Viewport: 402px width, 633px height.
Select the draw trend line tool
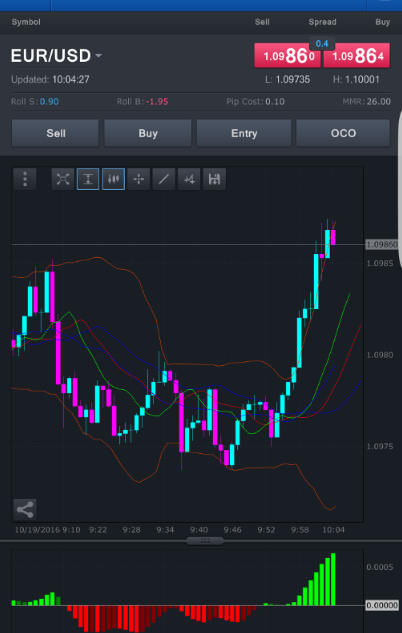pos(163,179)
